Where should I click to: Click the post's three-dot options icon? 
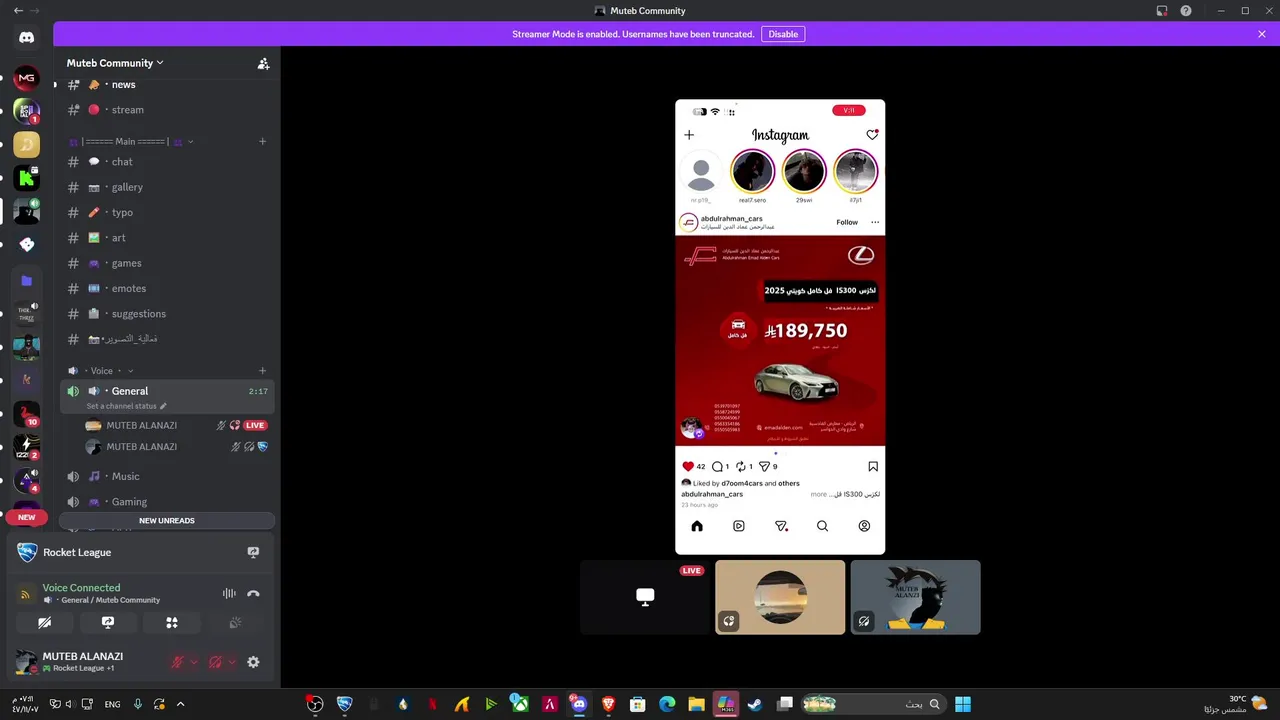(x=875, y=222)
